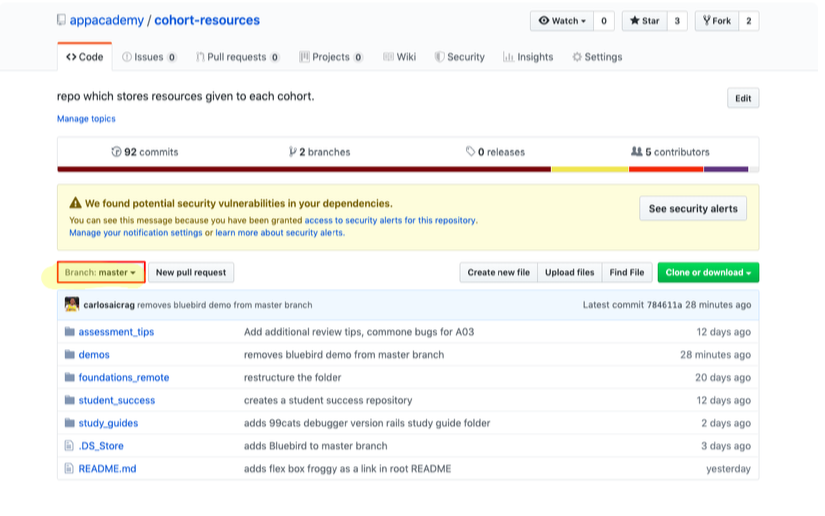
Task: Open the foundations_remote folder
Action: [124, 377]
